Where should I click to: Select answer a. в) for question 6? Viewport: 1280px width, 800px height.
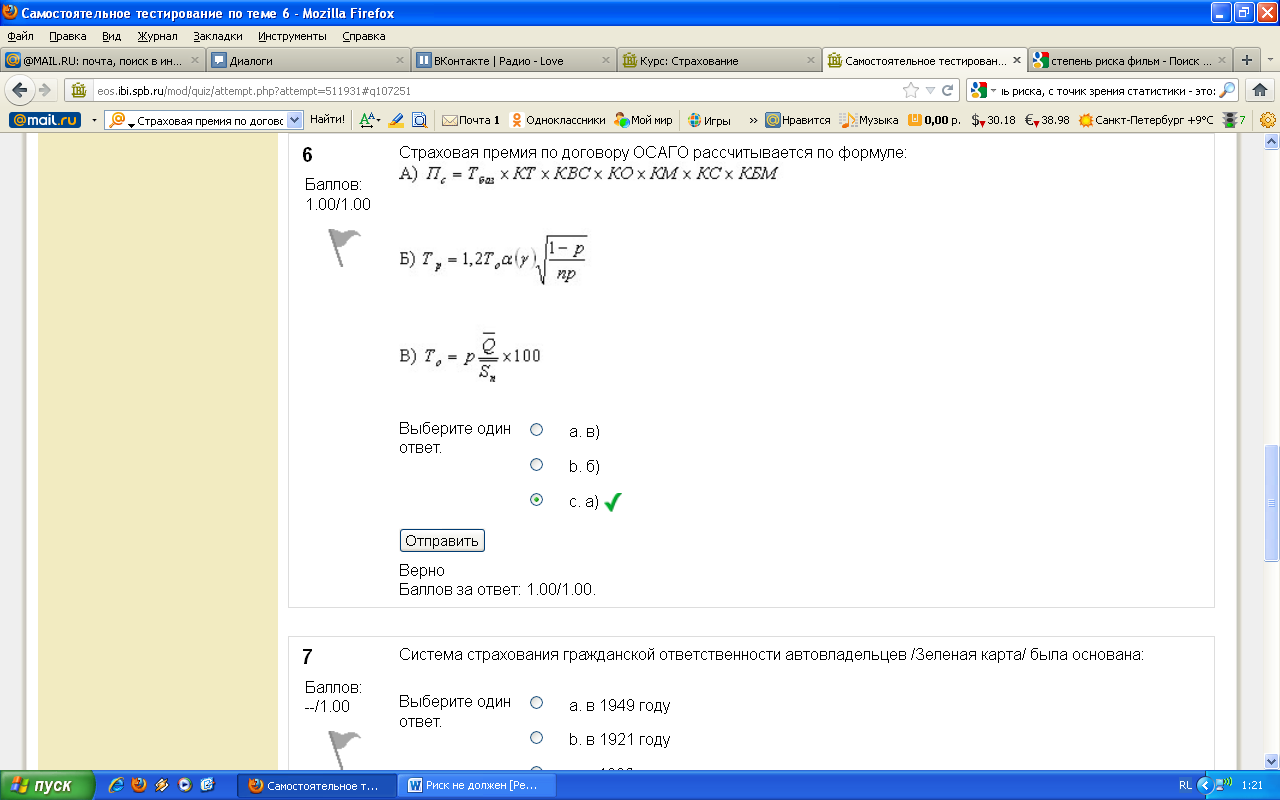click(x=536, y=429)
